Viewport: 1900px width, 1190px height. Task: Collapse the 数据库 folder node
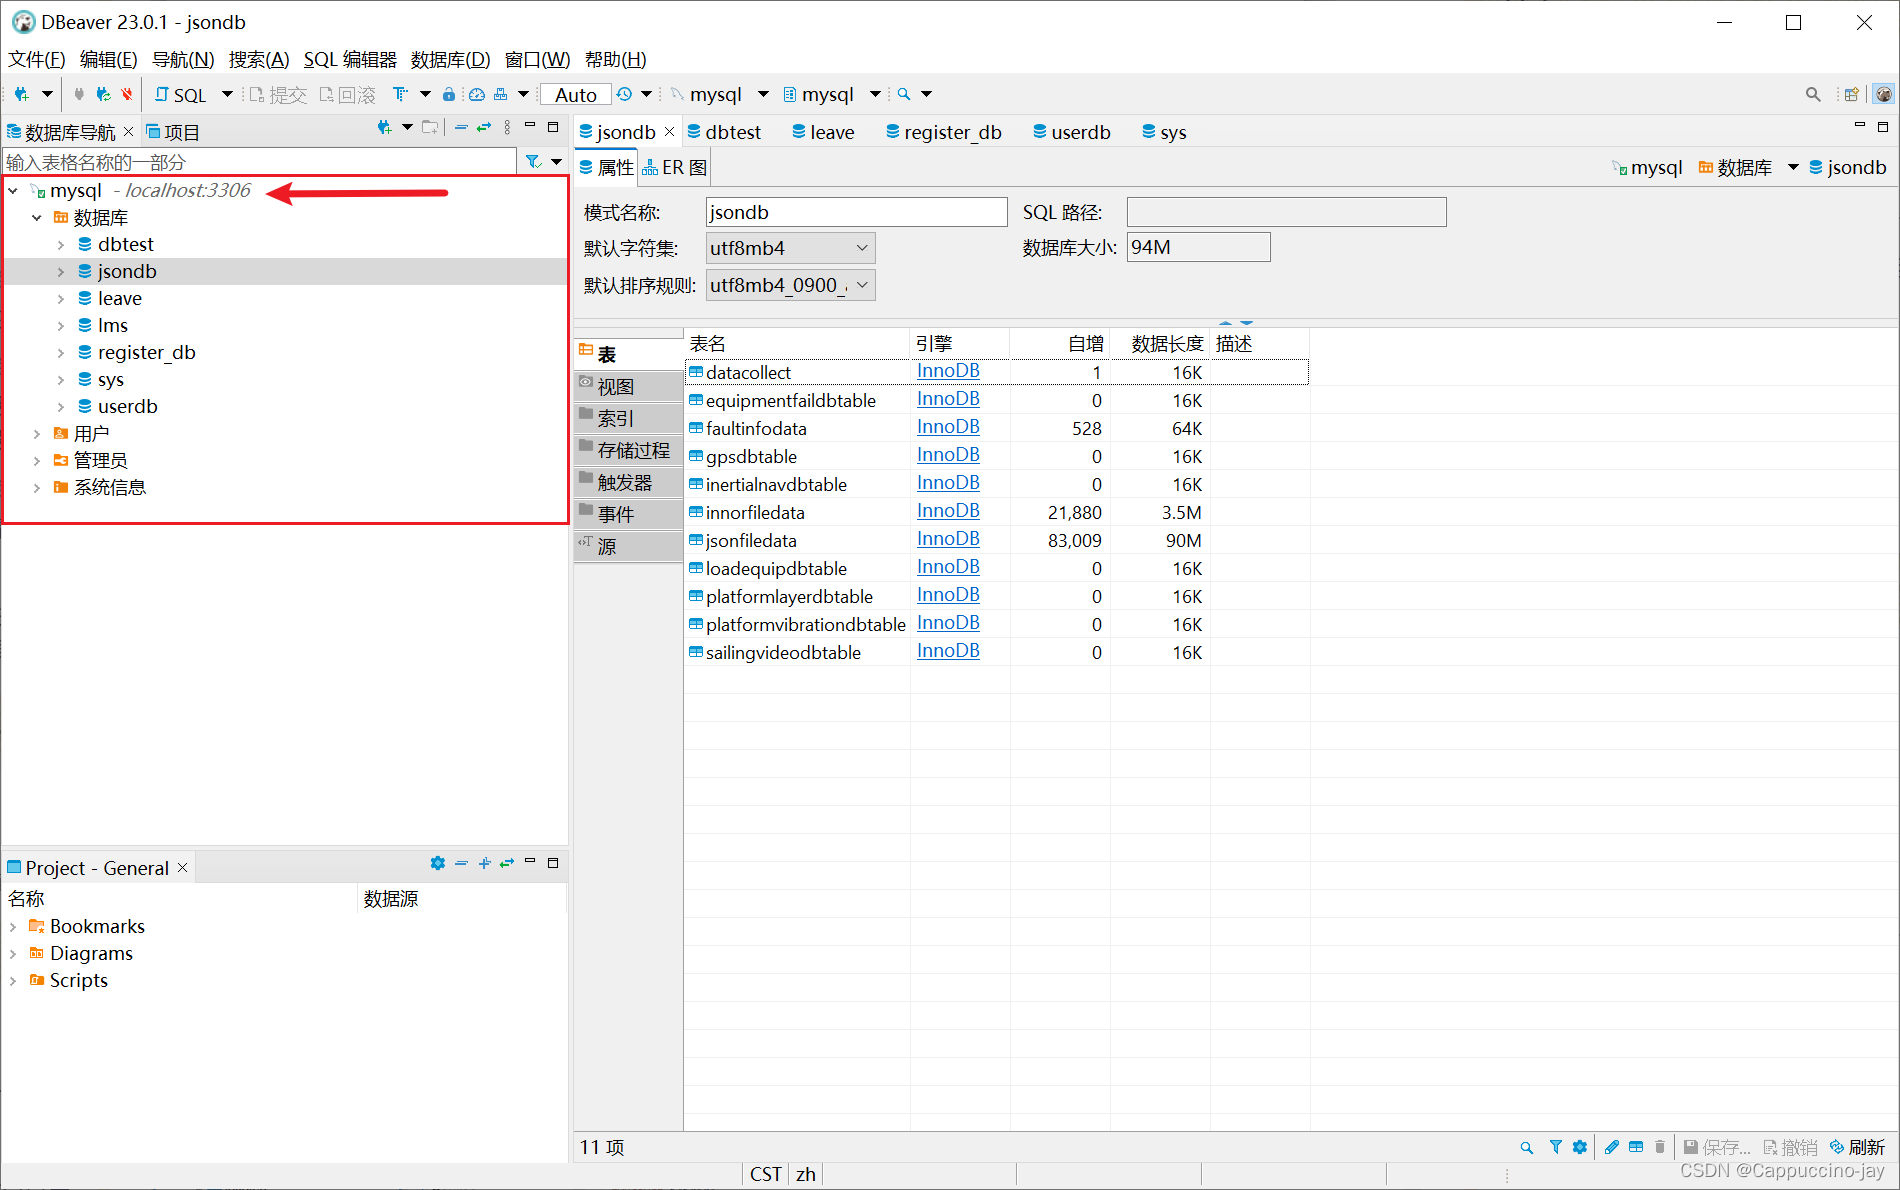[x=37, y=218]
